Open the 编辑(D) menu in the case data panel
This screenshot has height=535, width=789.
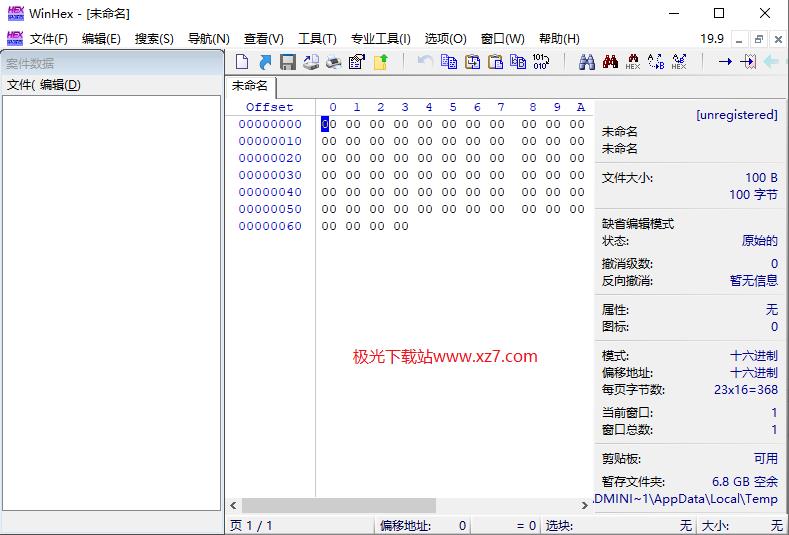tap(60, 85)
